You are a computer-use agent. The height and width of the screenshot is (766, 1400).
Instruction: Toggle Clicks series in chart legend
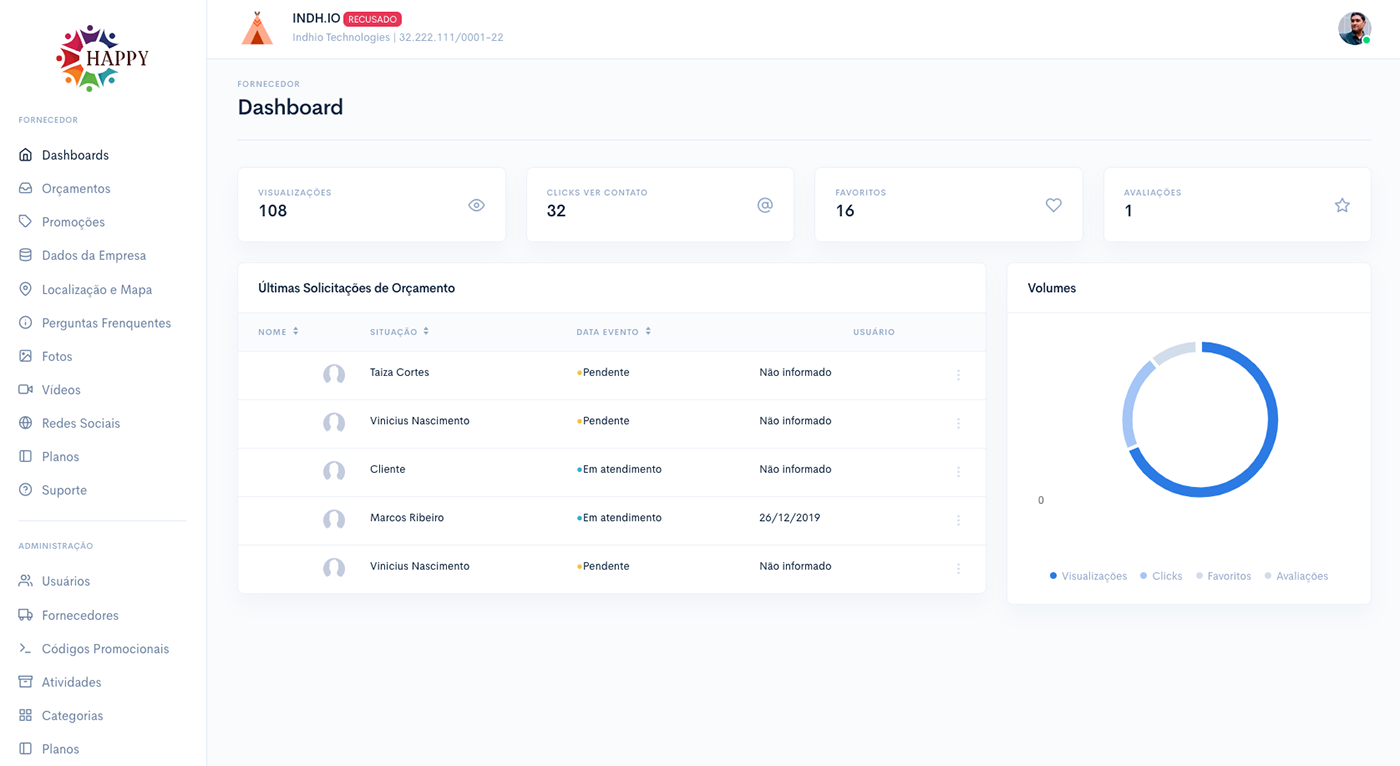tap(1161, 576)
